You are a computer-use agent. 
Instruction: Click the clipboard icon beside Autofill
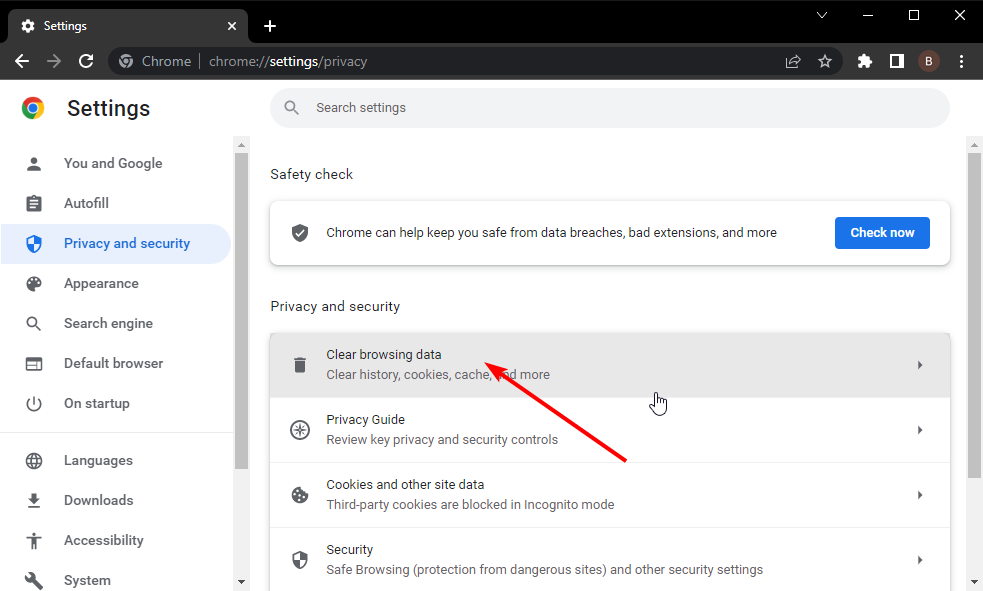point(34,203)
